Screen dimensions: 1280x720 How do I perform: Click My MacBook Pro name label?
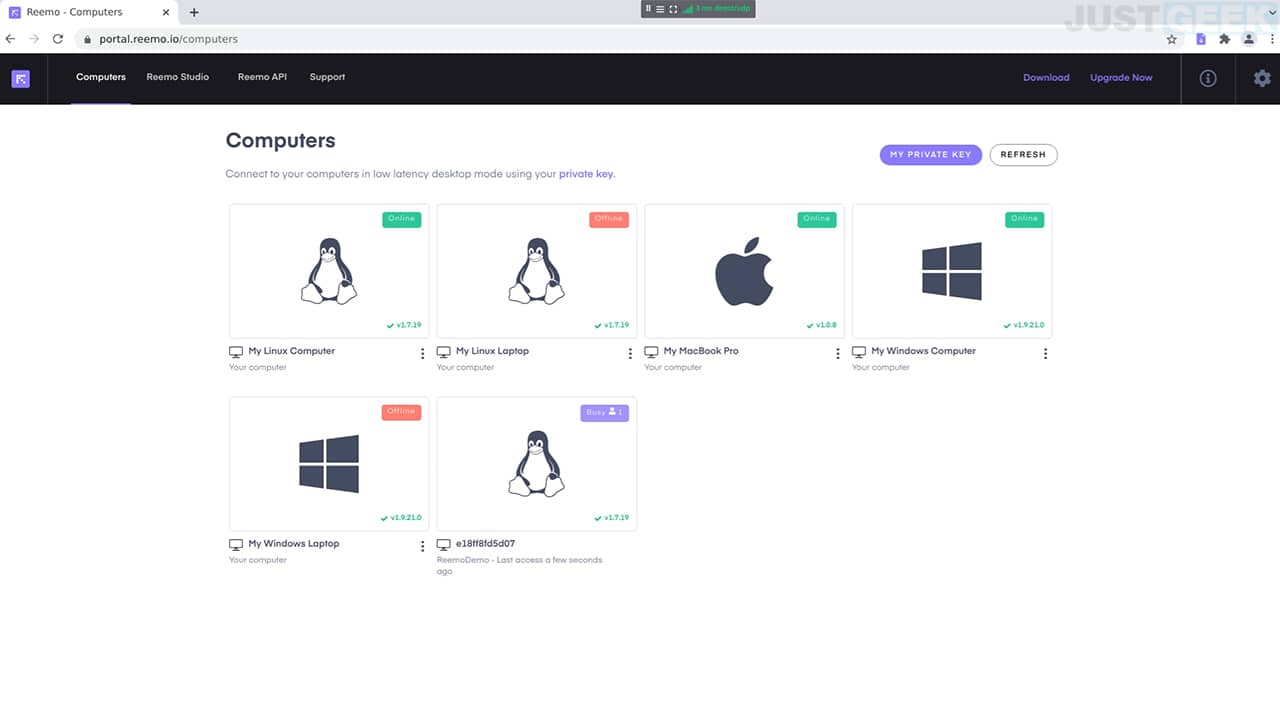click(701, 351)
